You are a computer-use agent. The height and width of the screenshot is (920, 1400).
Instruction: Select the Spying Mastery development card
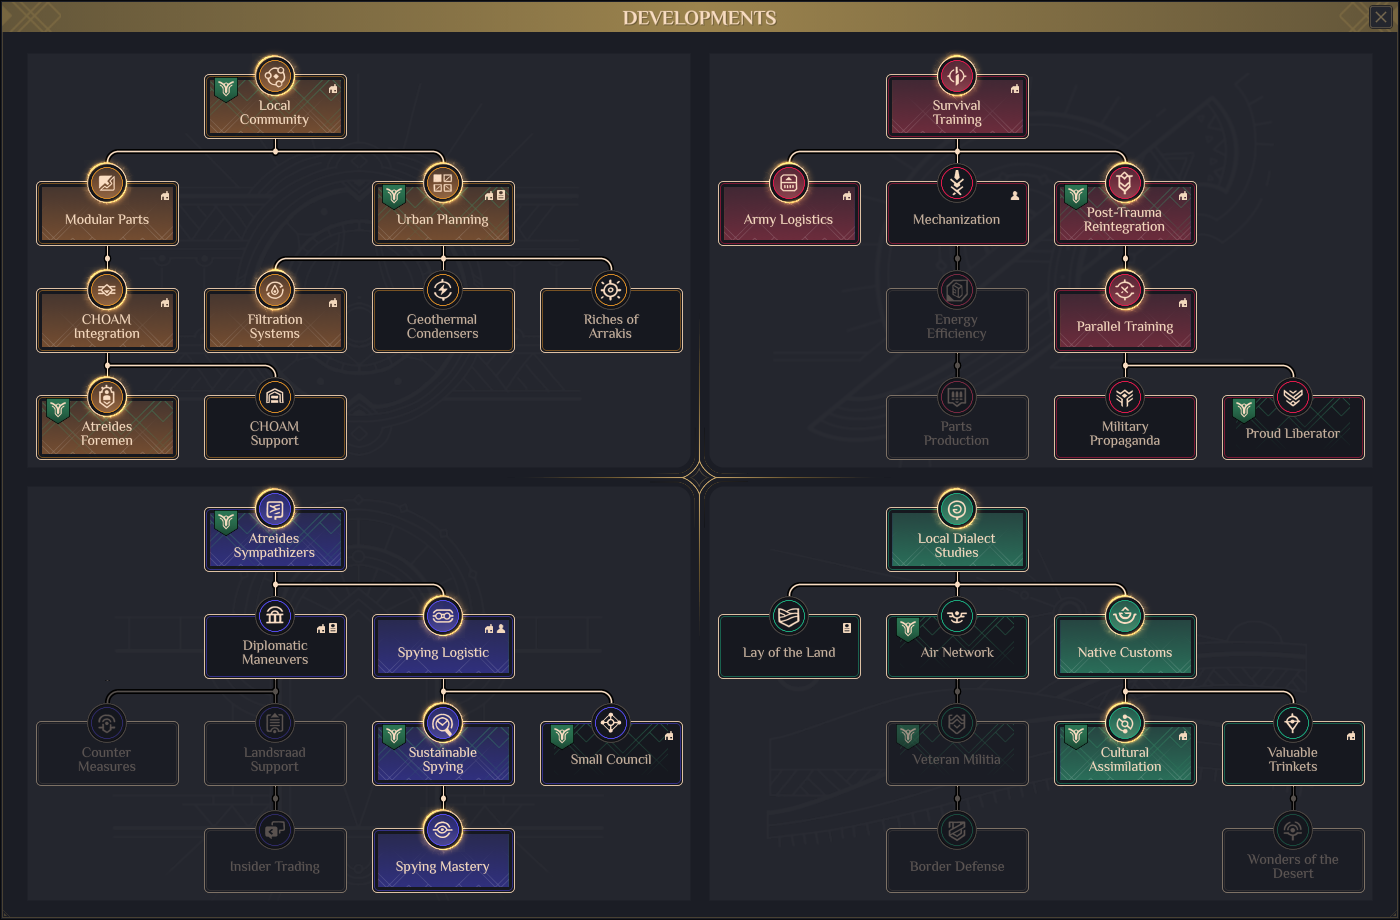click(x=443, y=860)
